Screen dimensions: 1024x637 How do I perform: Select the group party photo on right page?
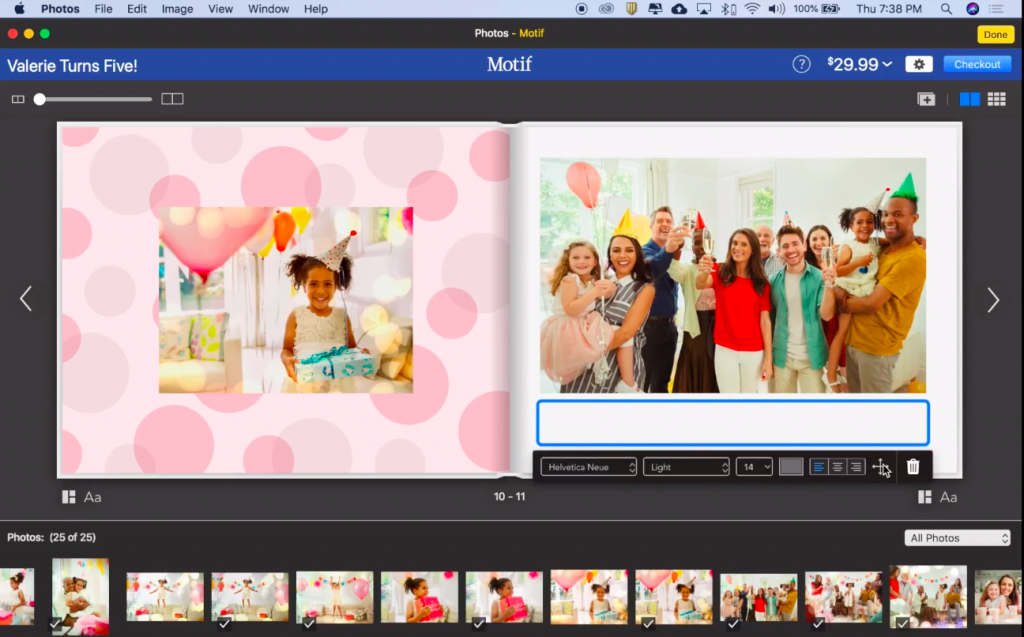click(733, 275)
